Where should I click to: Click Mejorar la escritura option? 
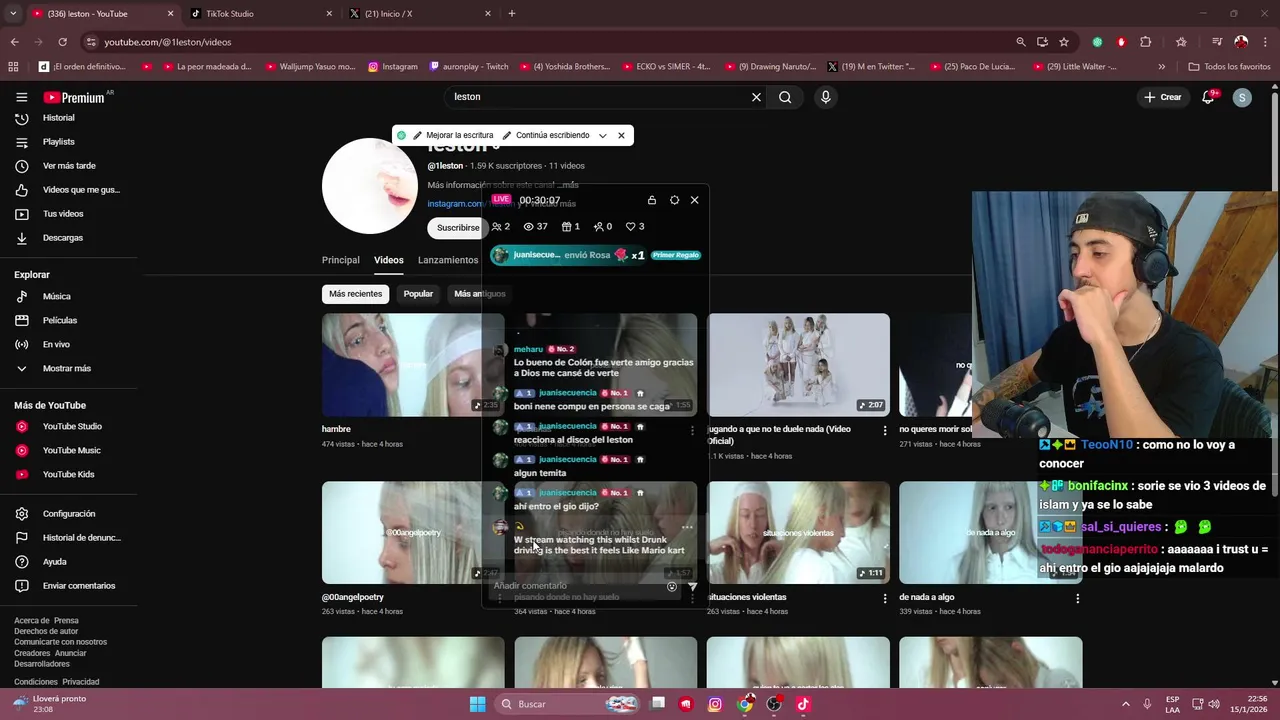(x=453, y=135)
